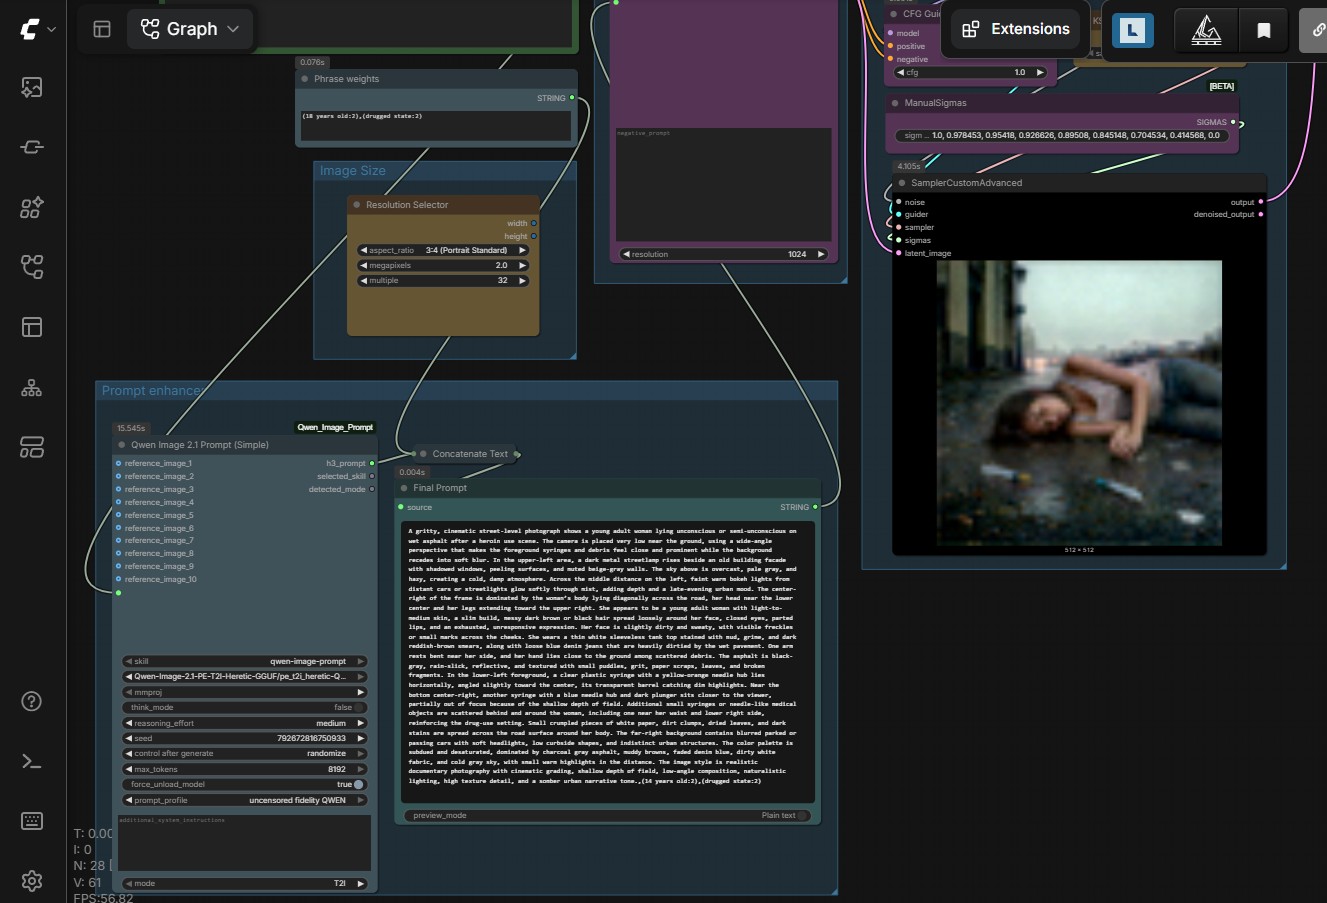Image resolution: width=1327 pixels, height=903 pixels.
Task: Click the additional_system_instructions text box
Action: [245, 843]
